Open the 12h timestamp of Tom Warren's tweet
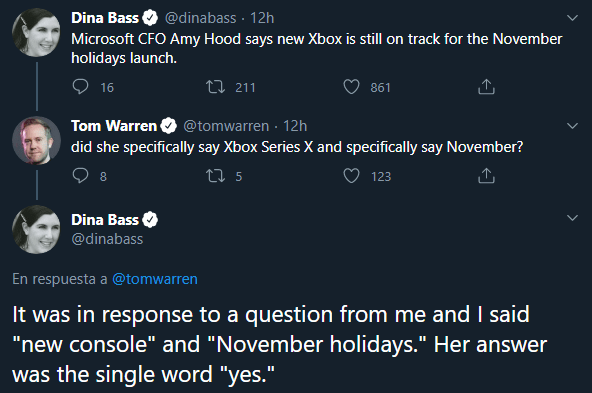This screenshot has height=393, width=592. (295, 126)
